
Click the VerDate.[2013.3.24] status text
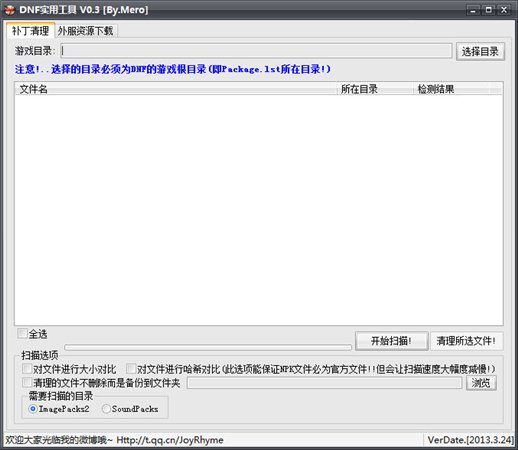click(471, 440)
